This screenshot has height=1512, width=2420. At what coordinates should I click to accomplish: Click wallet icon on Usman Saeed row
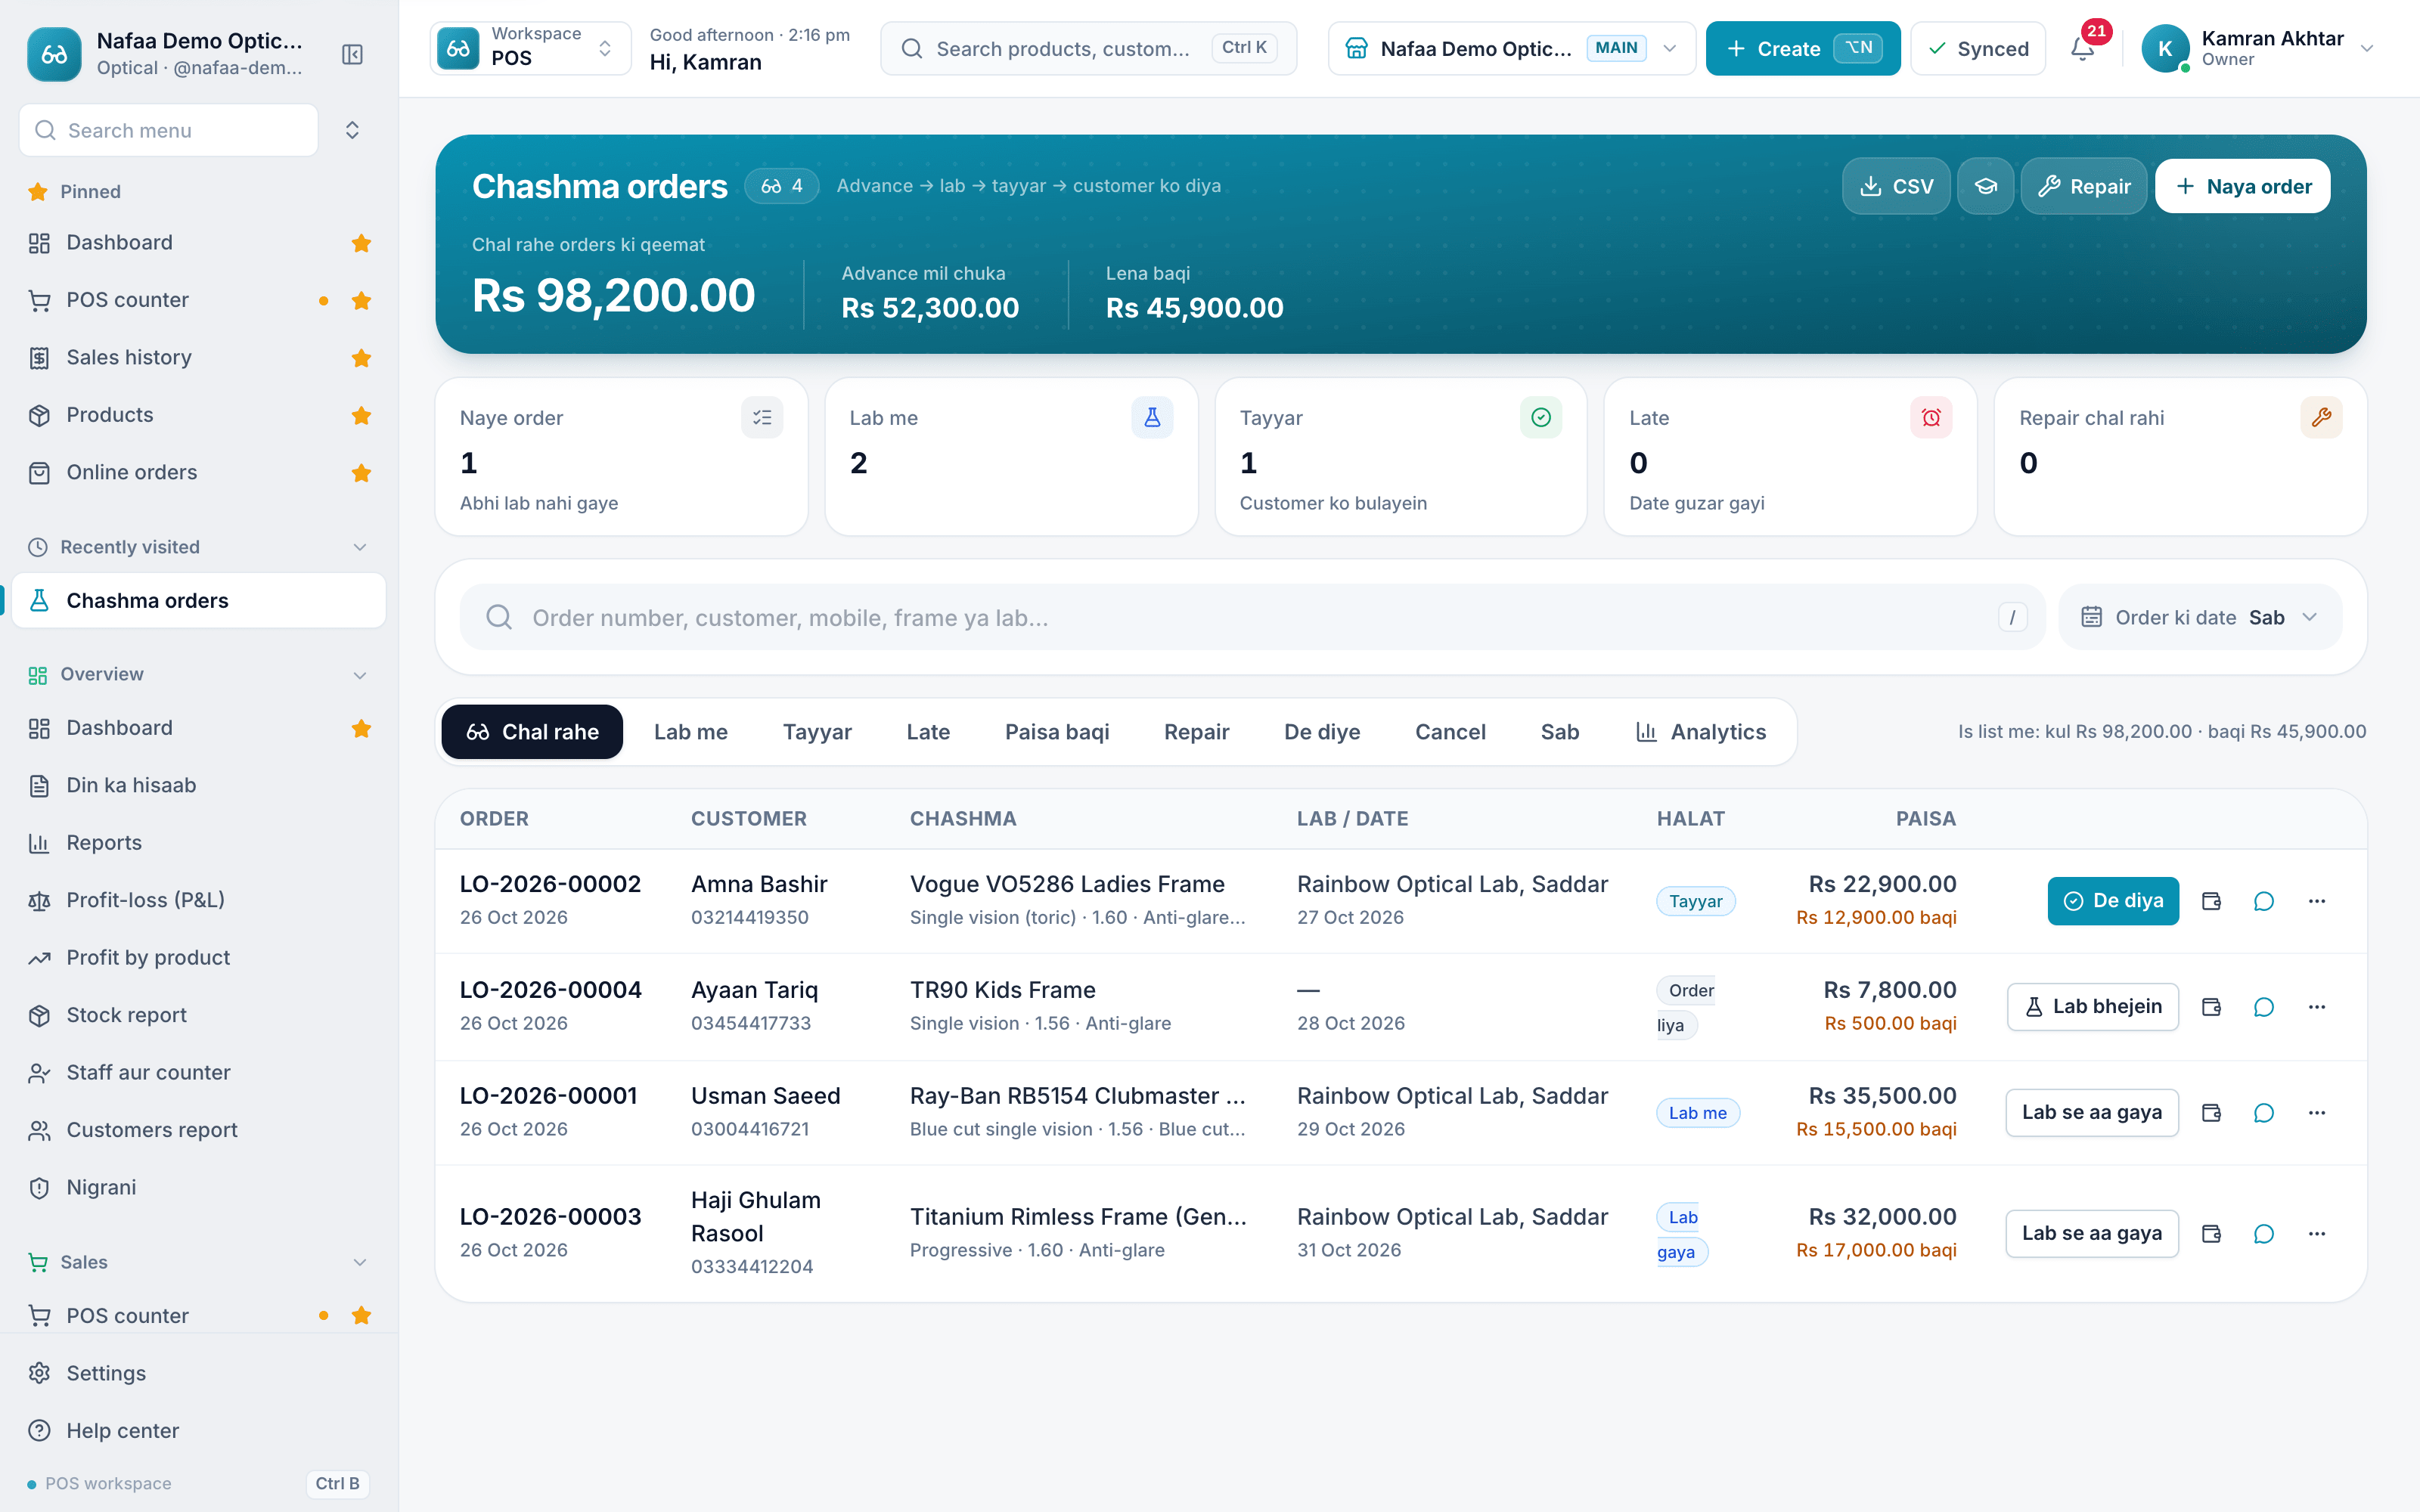pos(2211,1113)
